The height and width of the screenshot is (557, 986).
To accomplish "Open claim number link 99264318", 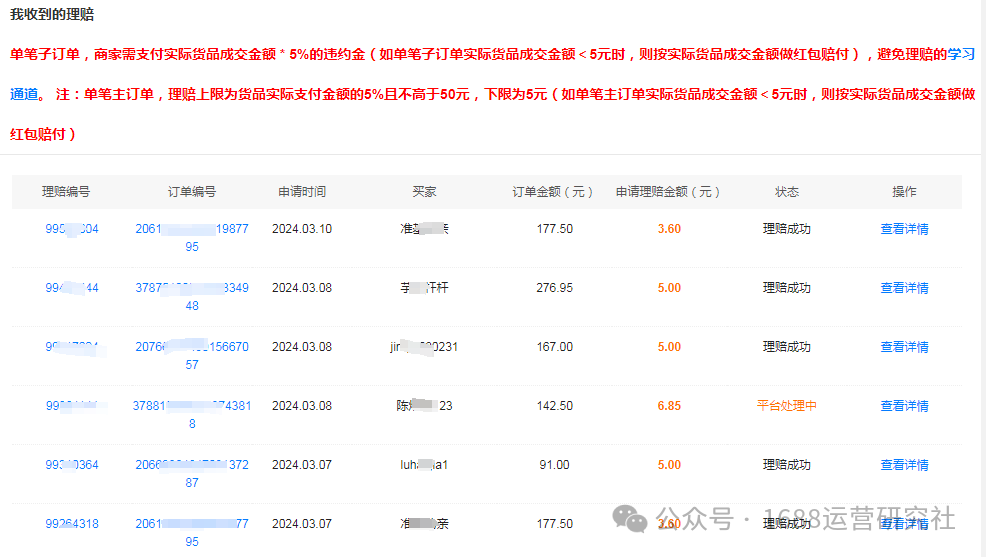I will click(x=72, y=524).
